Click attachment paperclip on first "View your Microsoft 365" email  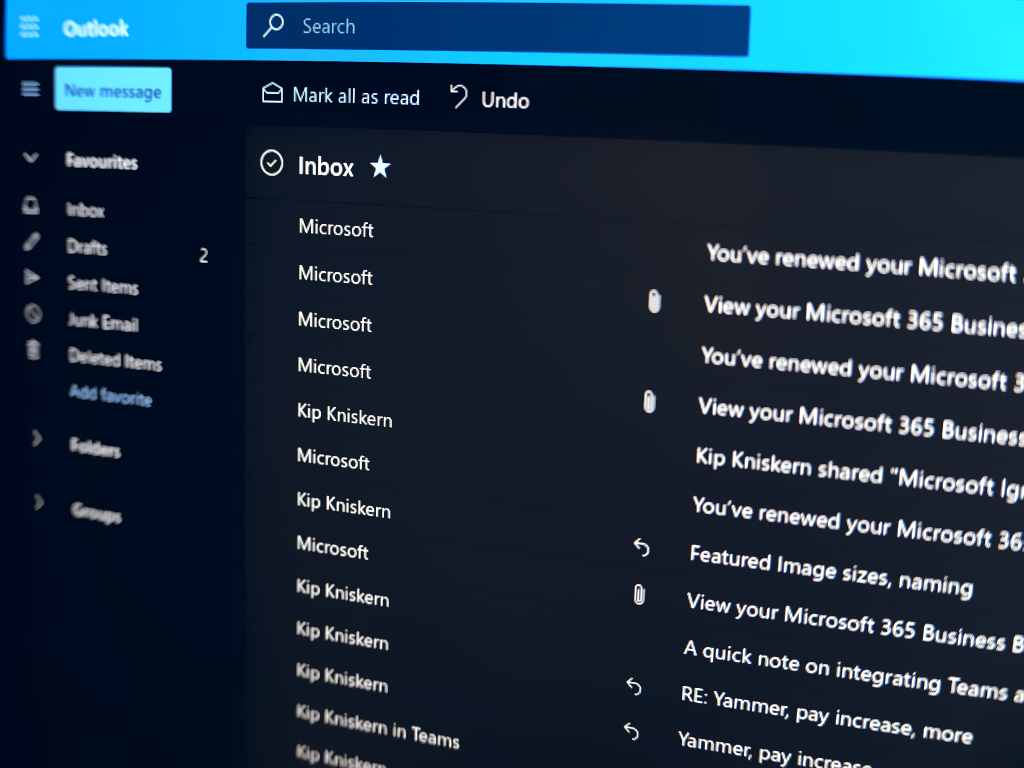pyautogui.click(x=654, y=301)
